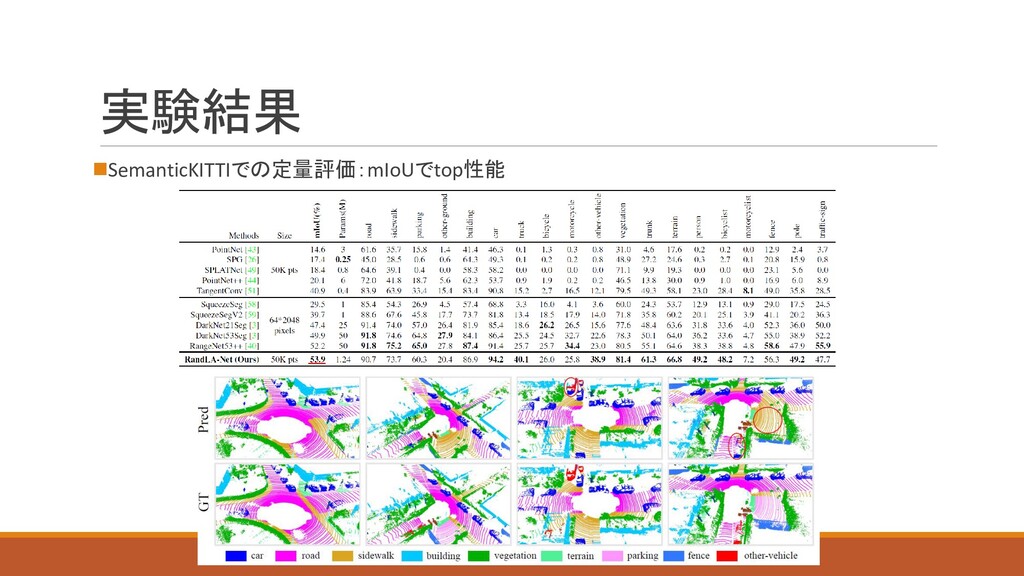Click the 'SqueezeSeg [58]' method name
Screen dimensions: 1024x576
[230, 304]
